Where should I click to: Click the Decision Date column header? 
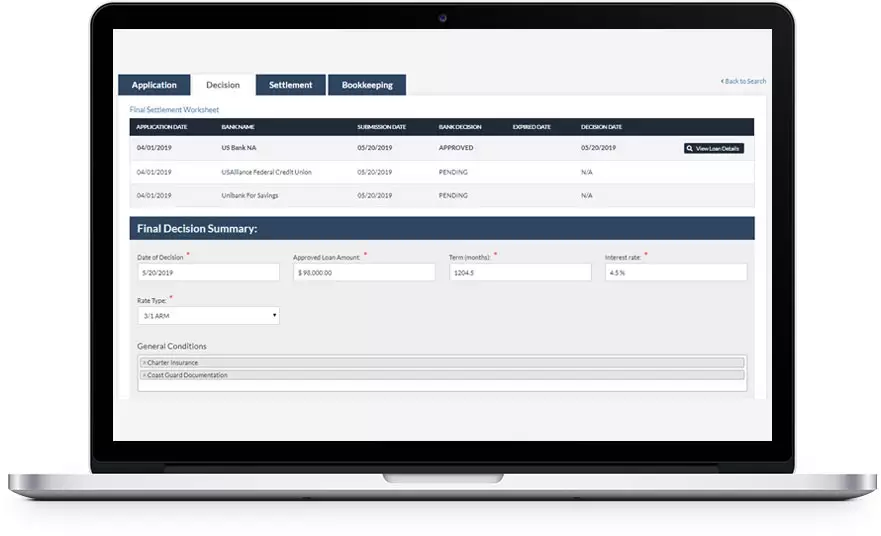[601, 127]
